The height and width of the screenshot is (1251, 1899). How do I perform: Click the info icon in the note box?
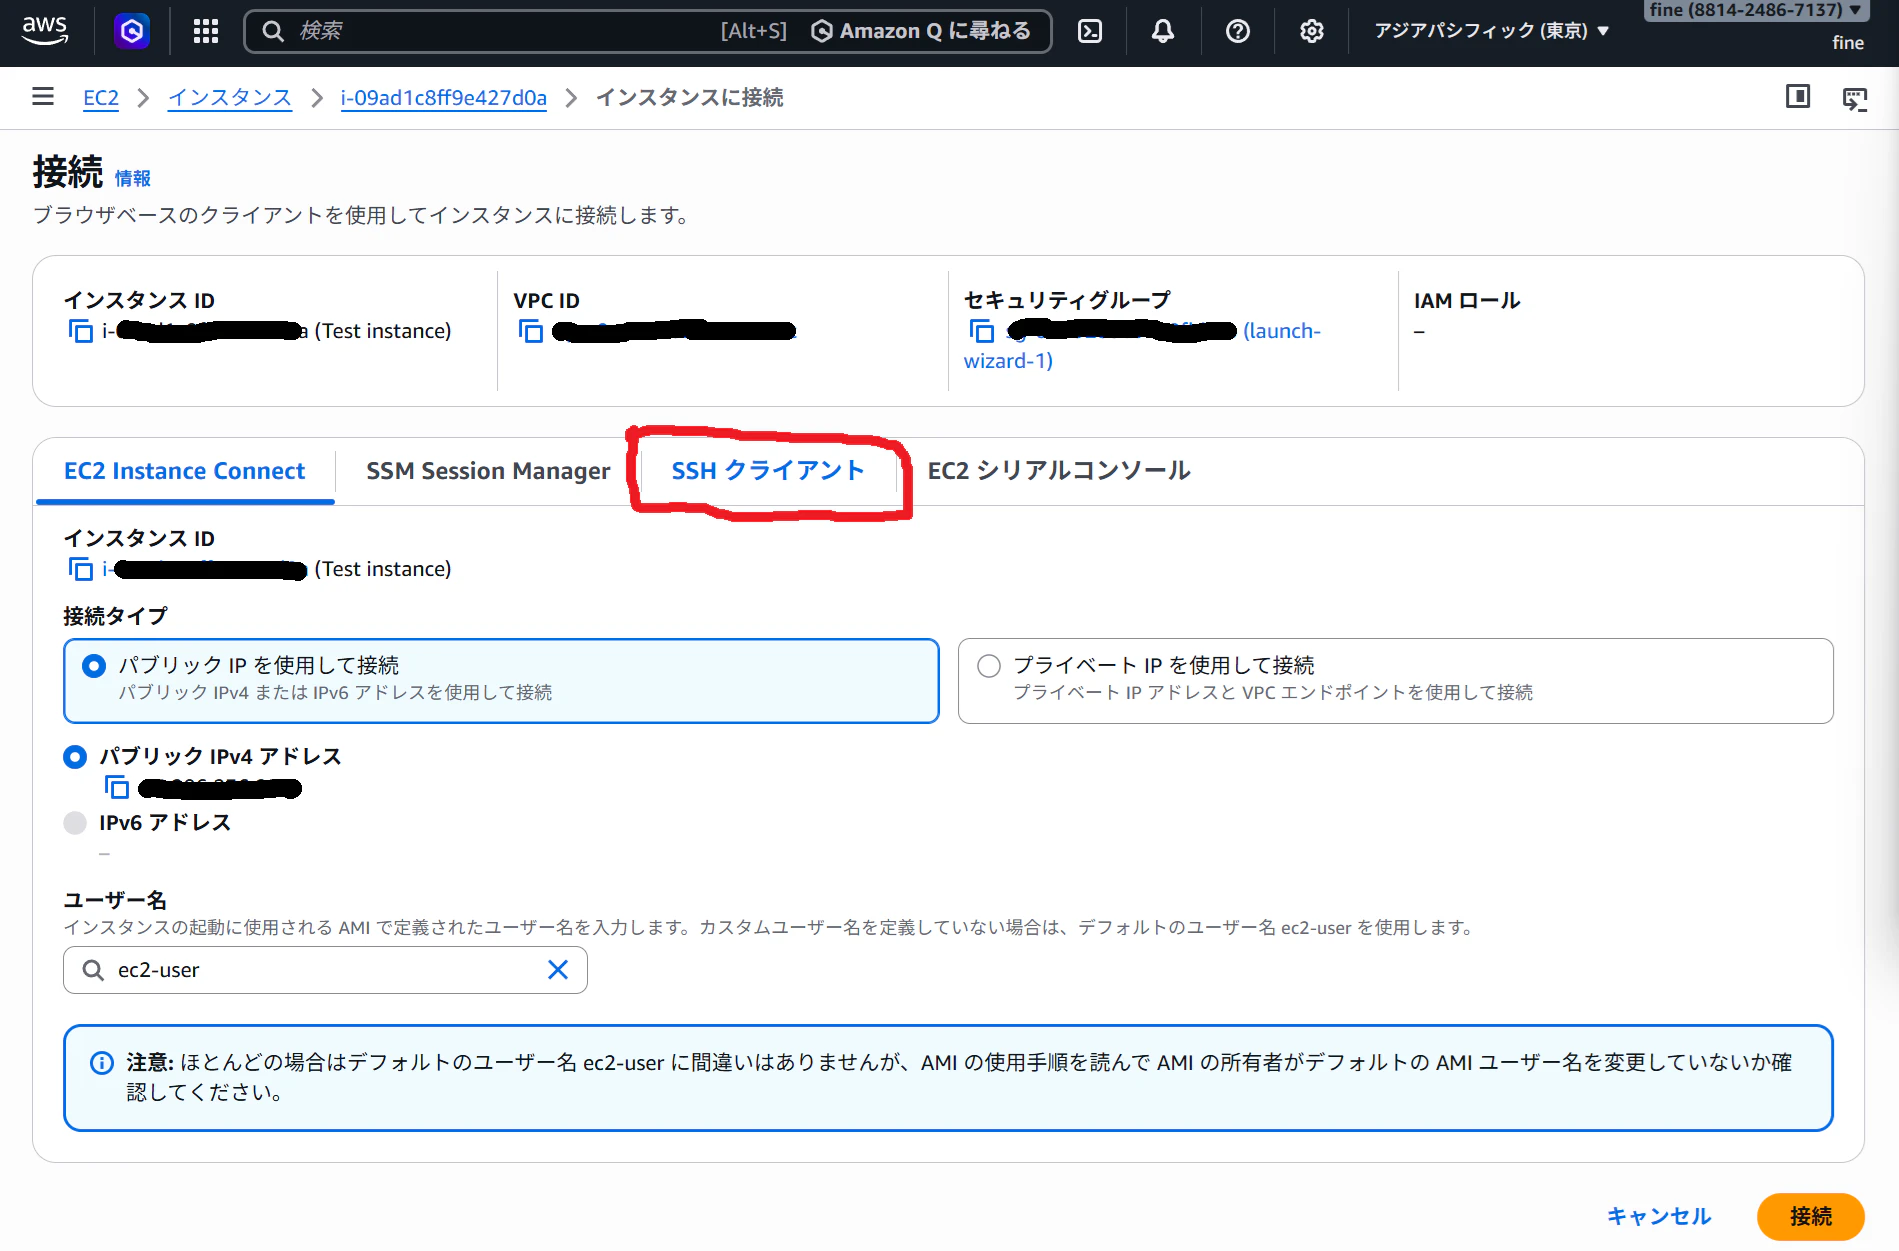pyautogui.click(x=102, y=1063)
